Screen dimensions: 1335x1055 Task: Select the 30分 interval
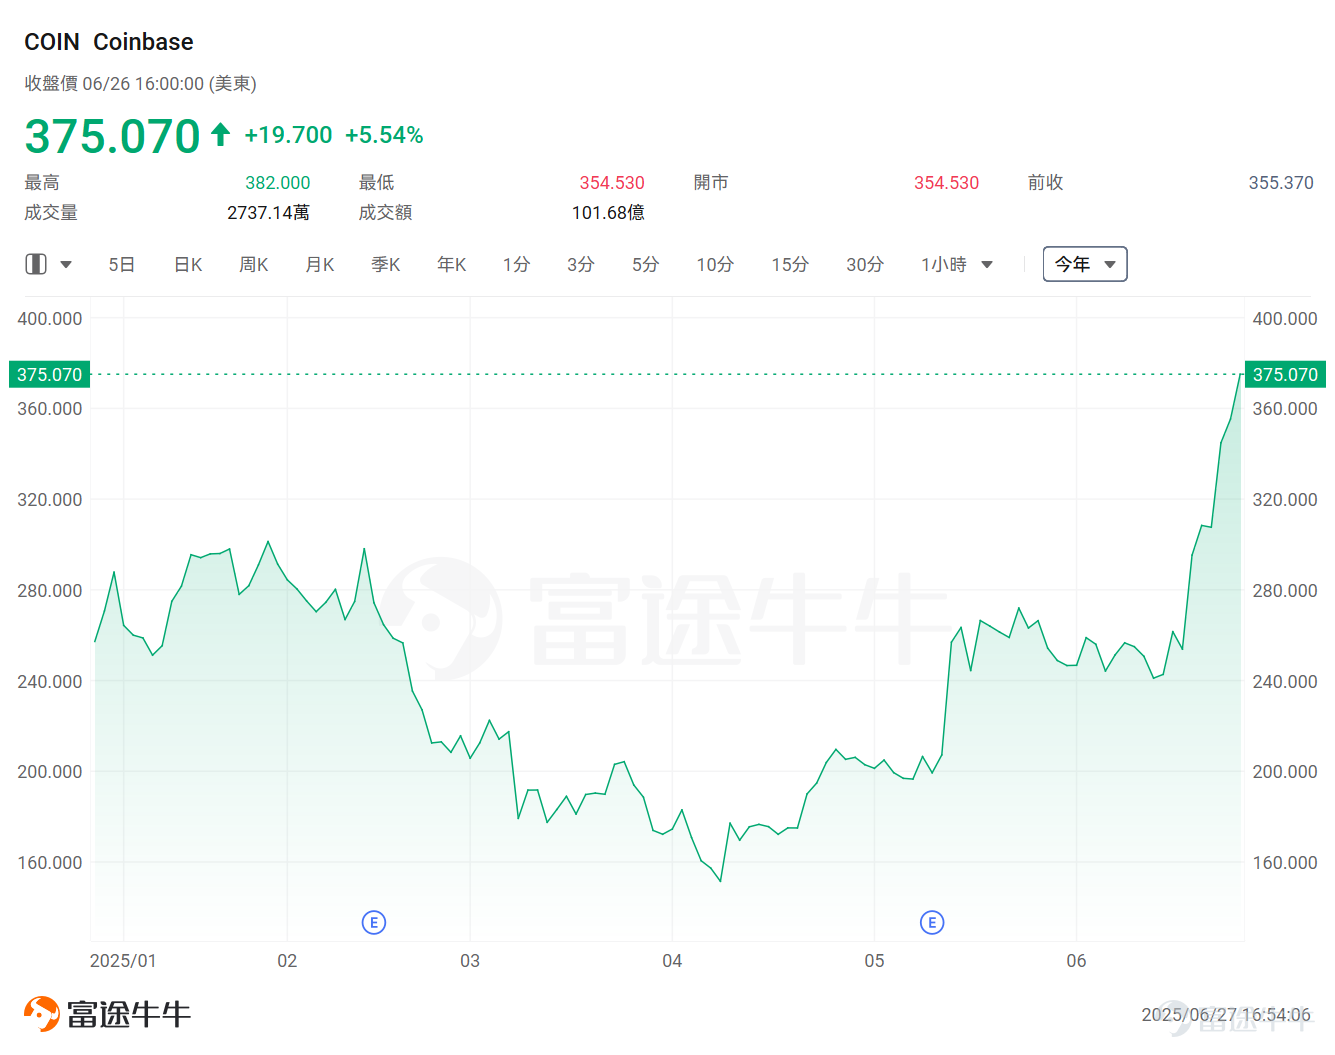point(865,264)
